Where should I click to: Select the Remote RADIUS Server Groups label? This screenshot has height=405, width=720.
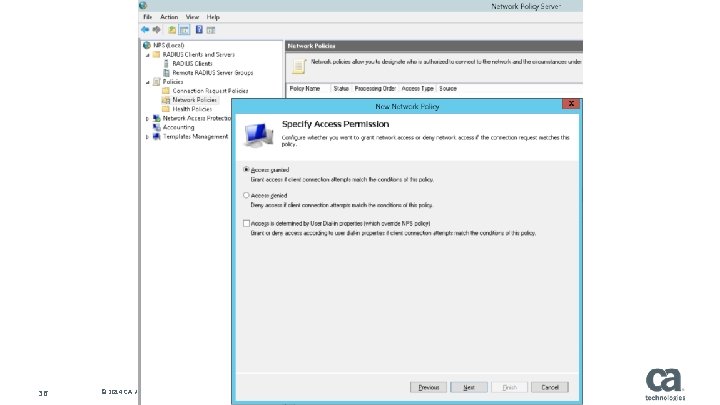click(x=213, y=73)
